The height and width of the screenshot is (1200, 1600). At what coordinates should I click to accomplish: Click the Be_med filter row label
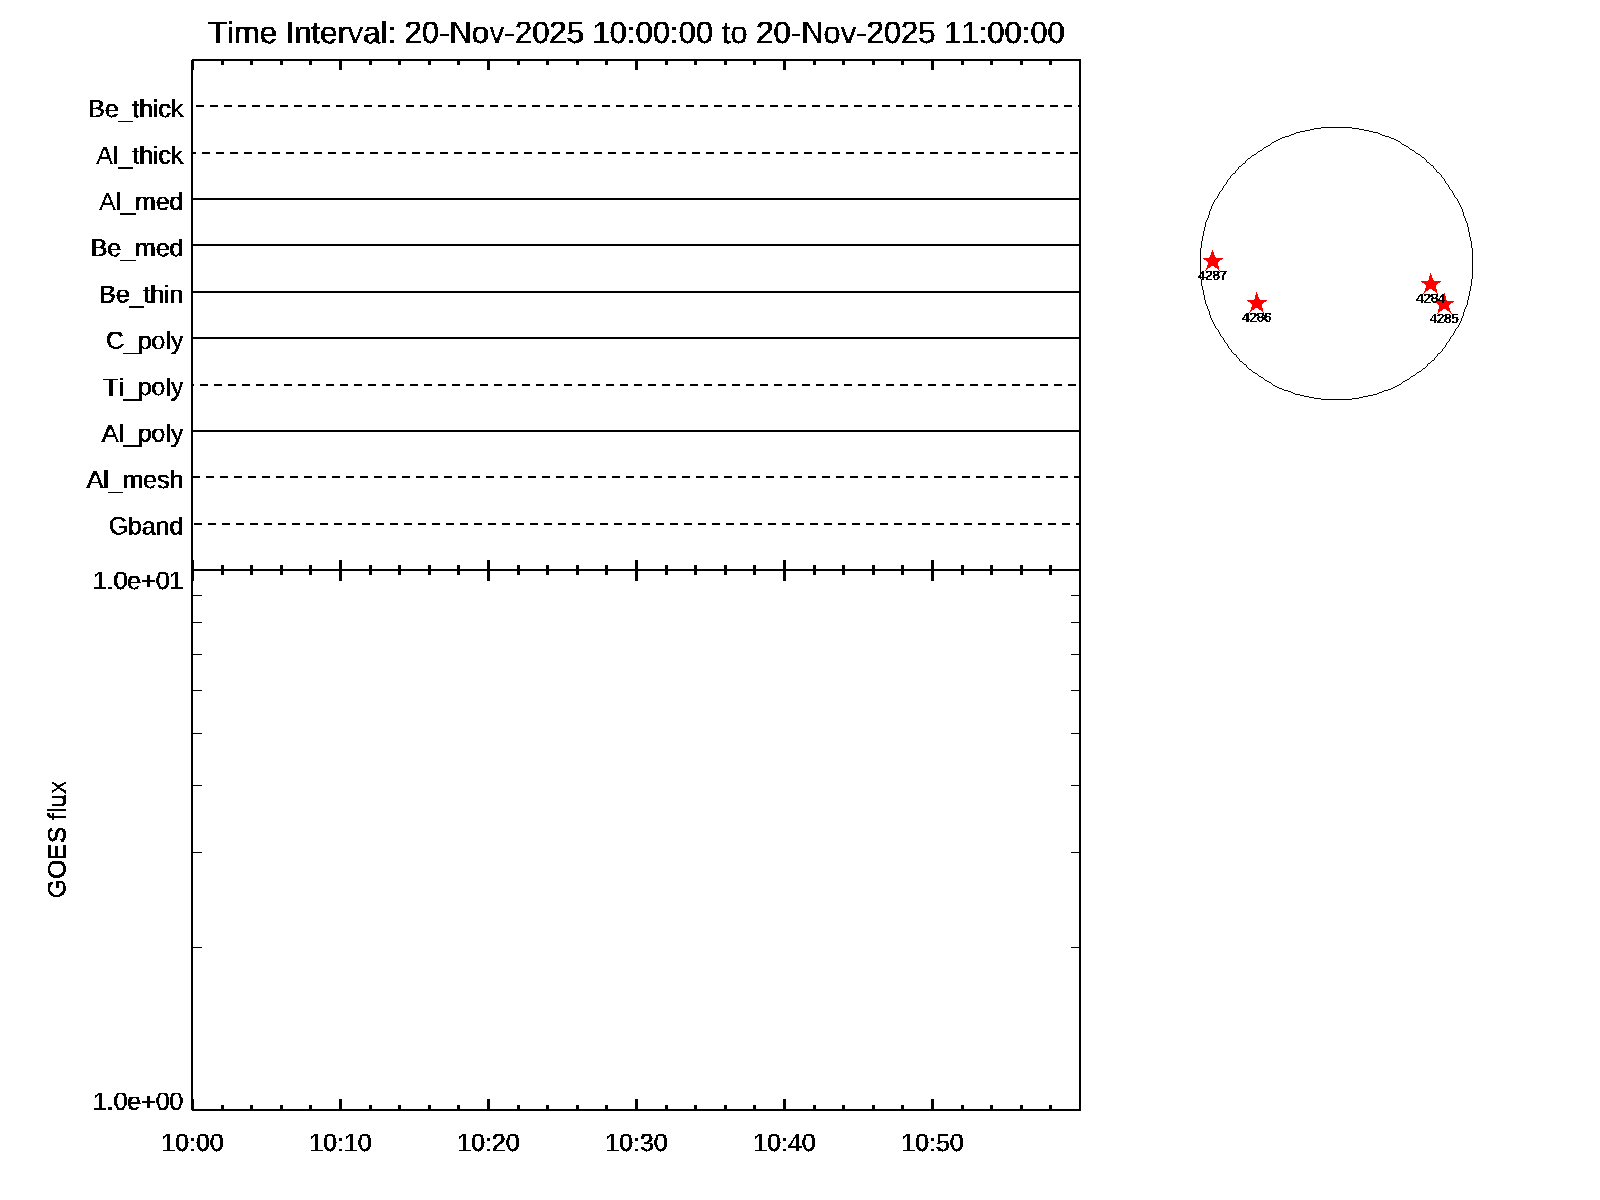[137, 248]
